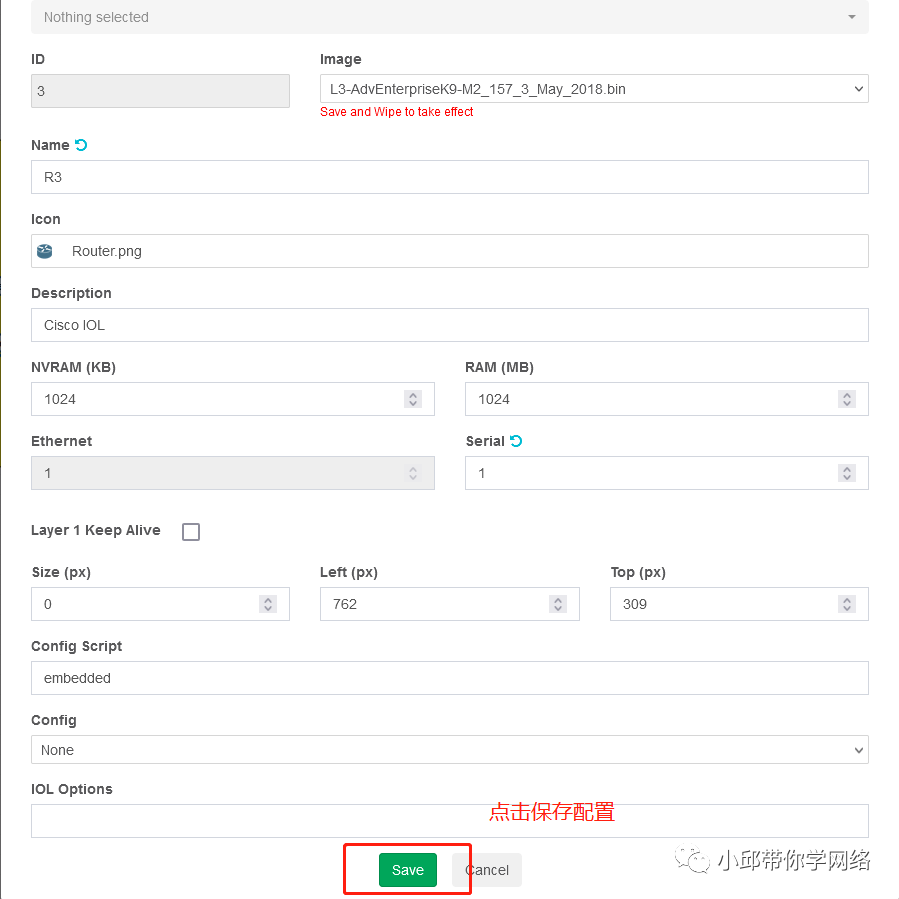Select the Config Script field showing embedded
Screen dimensions: 899x899
tap(450, 678)
